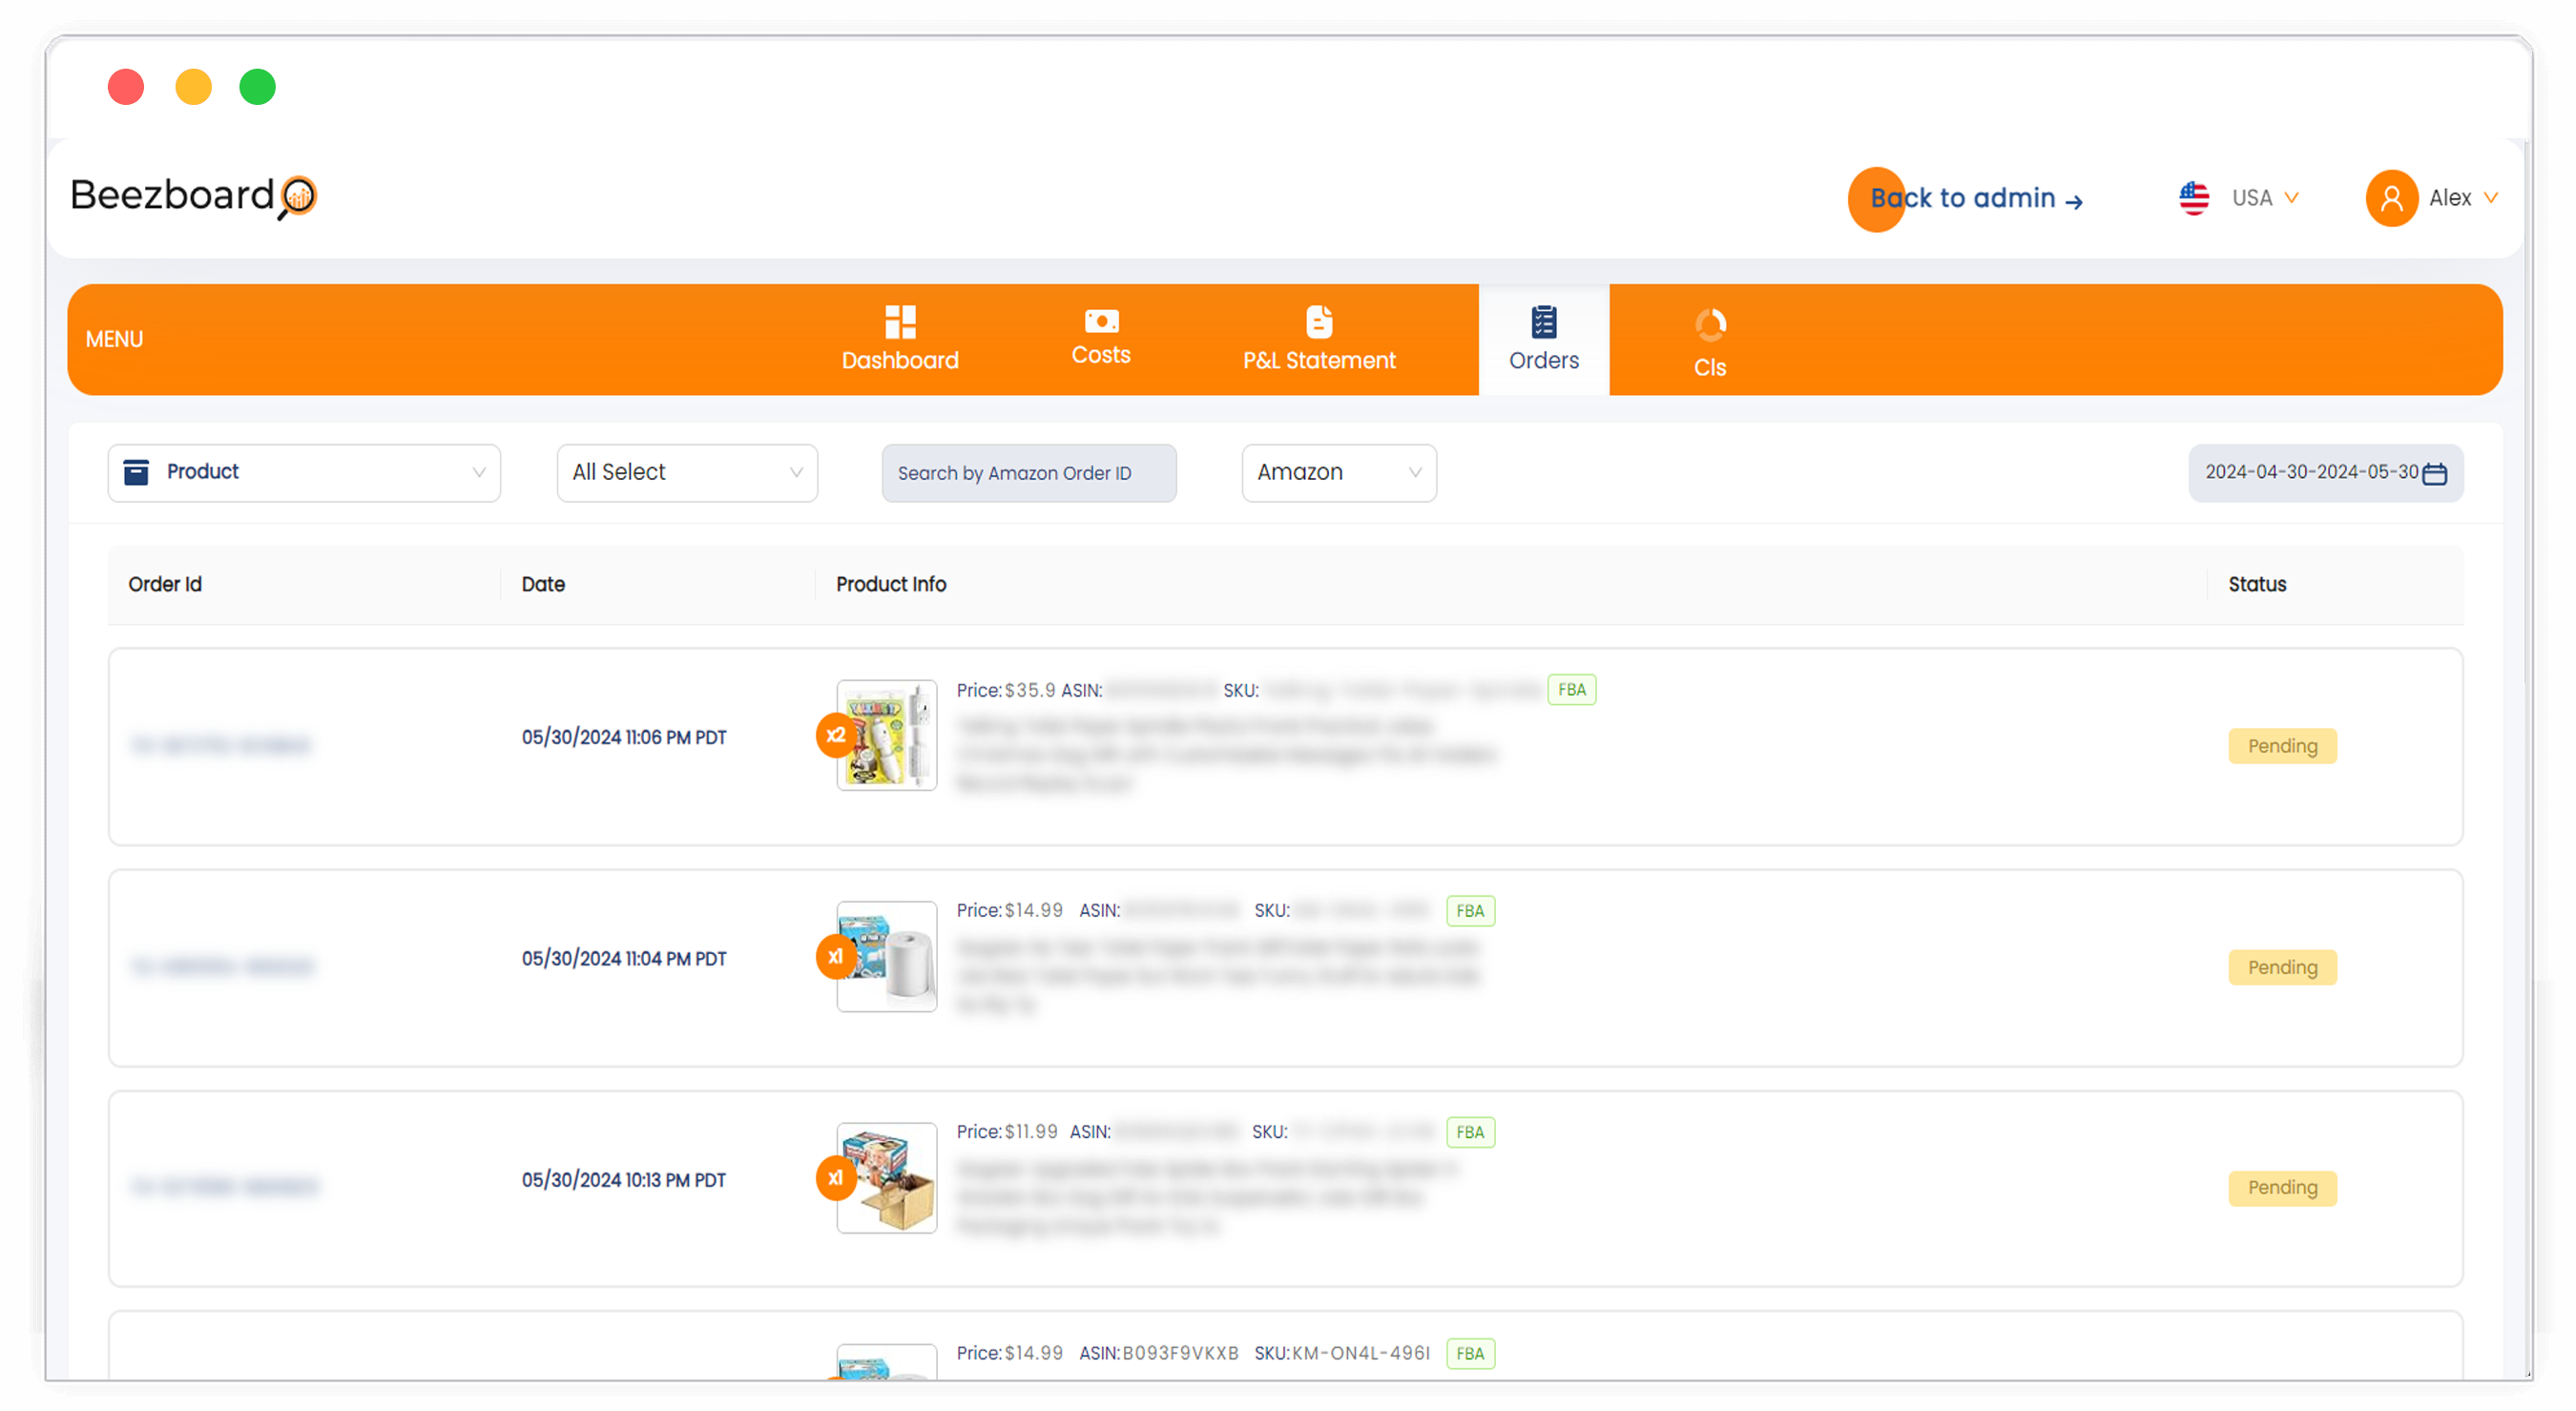
Task: Click the yellow minimize window button
Action: [x=193, y=87]
